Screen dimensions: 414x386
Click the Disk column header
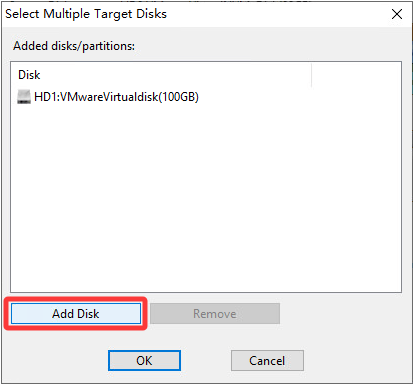coord(29,75)
